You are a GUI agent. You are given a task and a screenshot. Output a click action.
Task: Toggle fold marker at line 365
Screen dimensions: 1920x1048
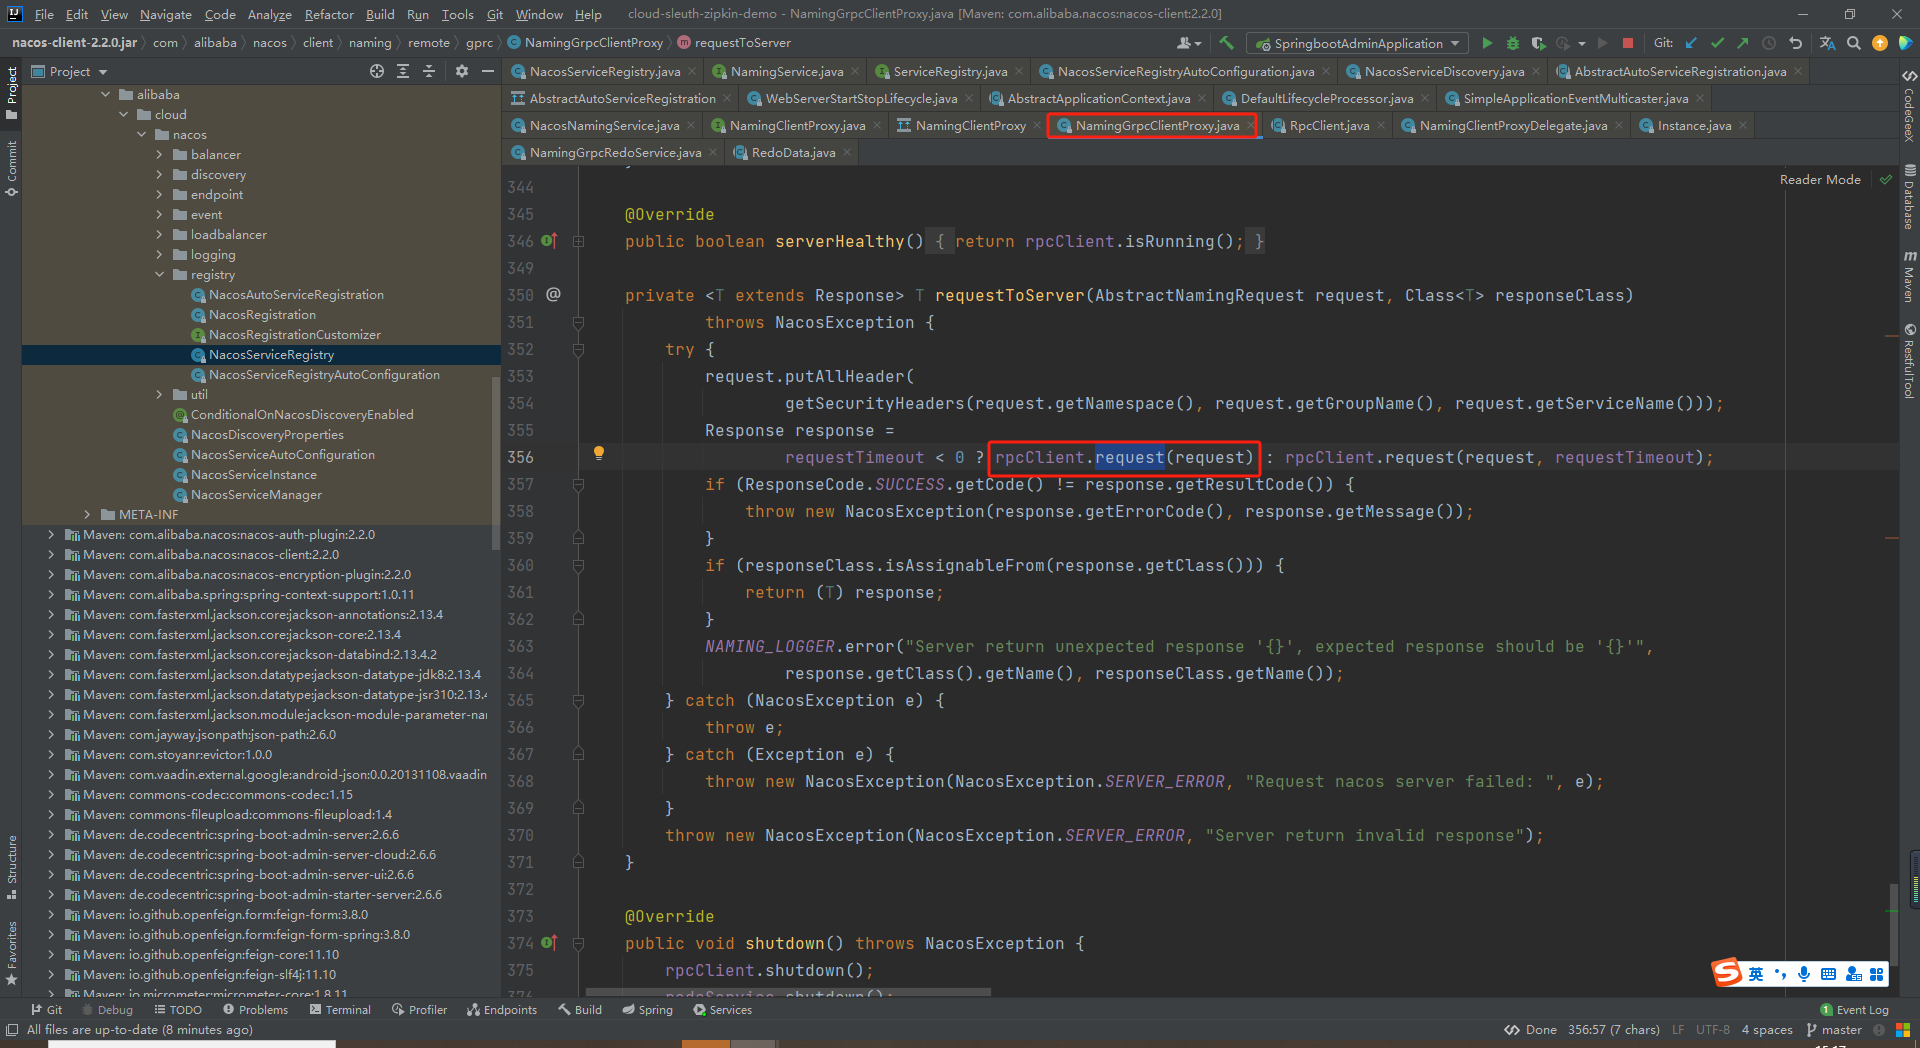click(x=578, y=700)
